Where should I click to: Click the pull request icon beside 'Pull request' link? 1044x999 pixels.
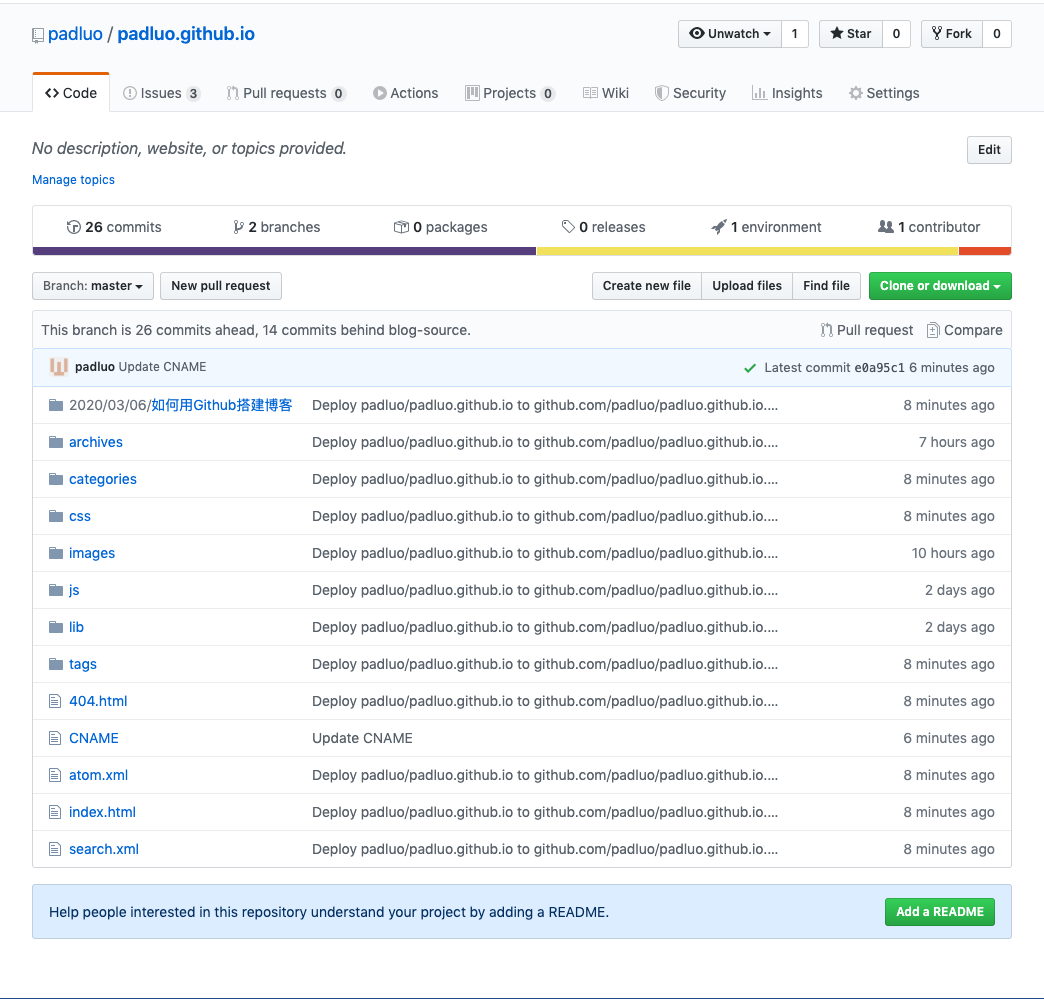[826, 330]
